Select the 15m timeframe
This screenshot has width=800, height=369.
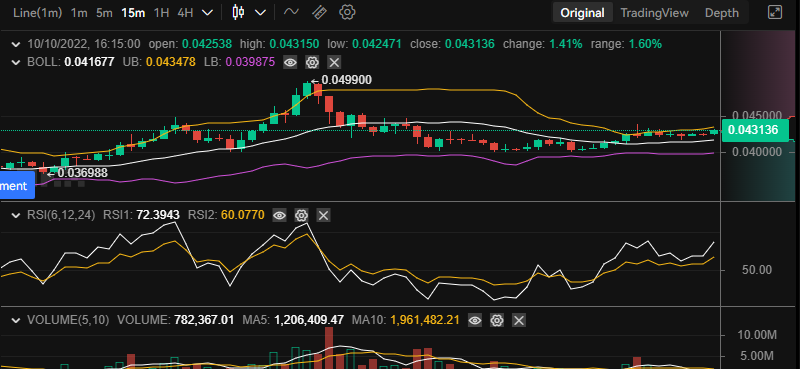tap(133, 13)
